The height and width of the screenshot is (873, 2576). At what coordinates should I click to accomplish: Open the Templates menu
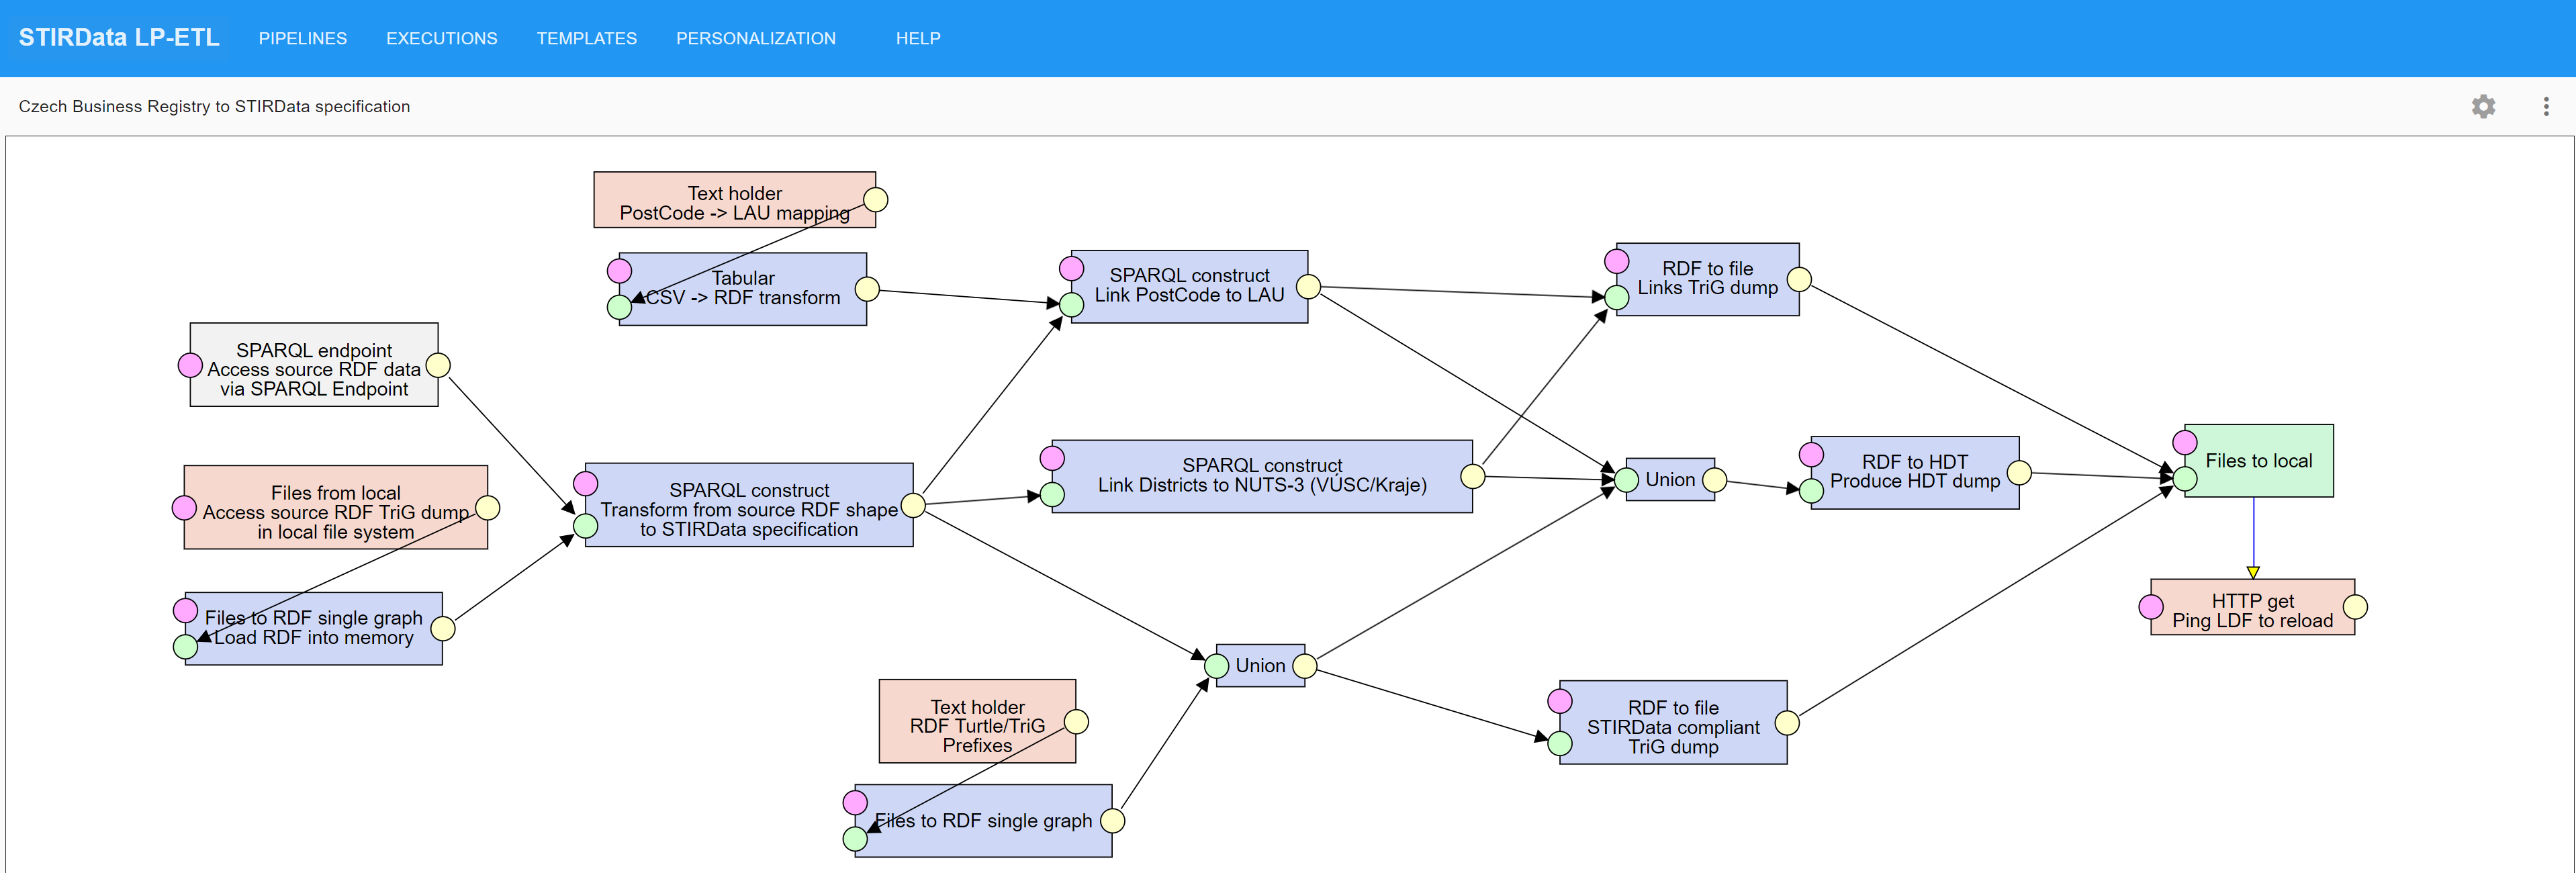pyautogui.click(x=587, y=38)
